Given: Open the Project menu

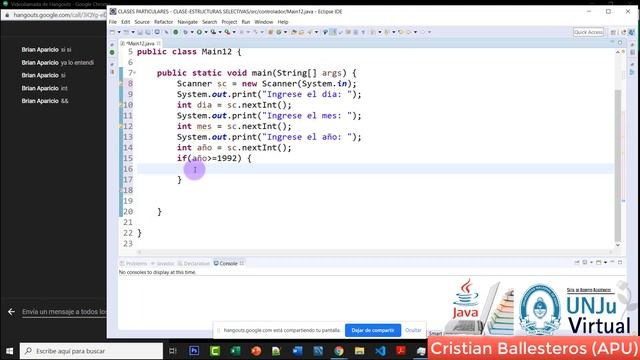Looking at the screenshot, I should pyautogui.click(x=229, y=22).
